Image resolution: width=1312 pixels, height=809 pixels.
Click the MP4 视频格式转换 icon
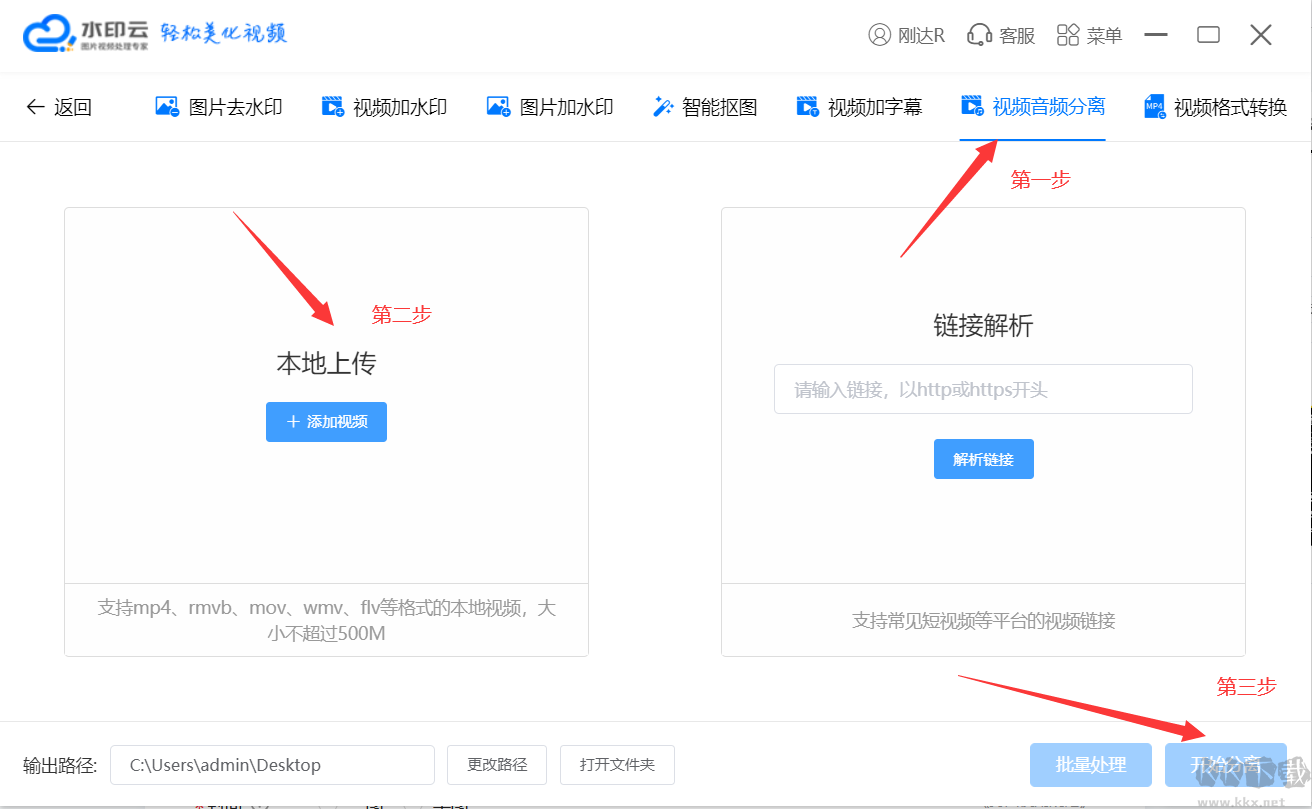[1155, 107]
